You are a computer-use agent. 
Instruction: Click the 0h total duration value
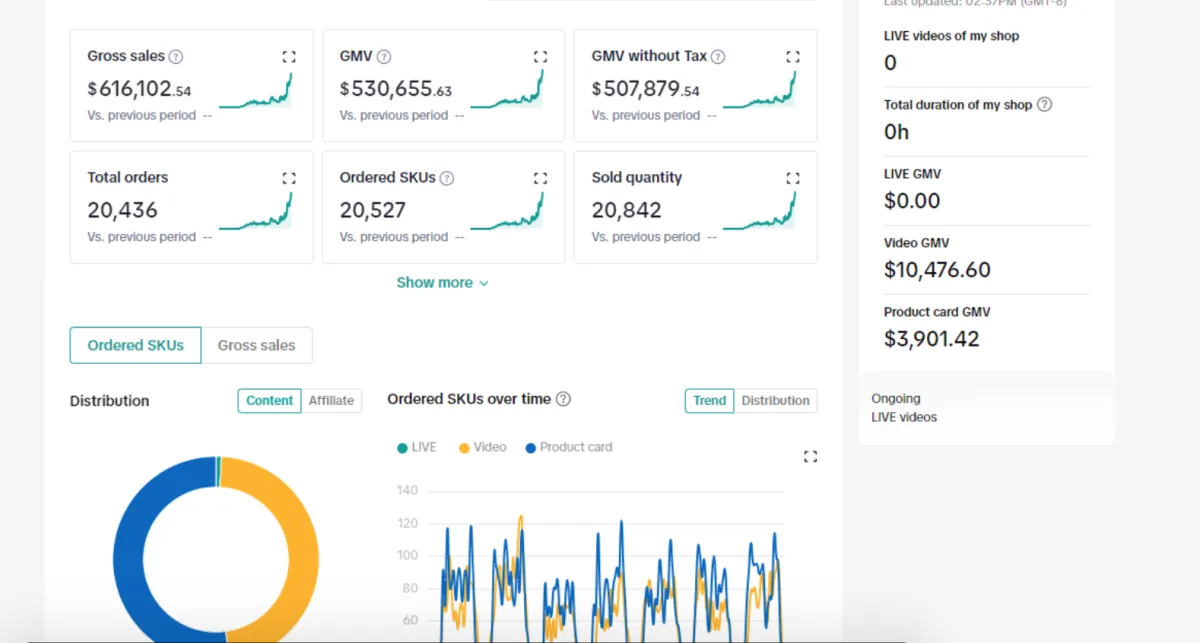(x=897, y=131)
